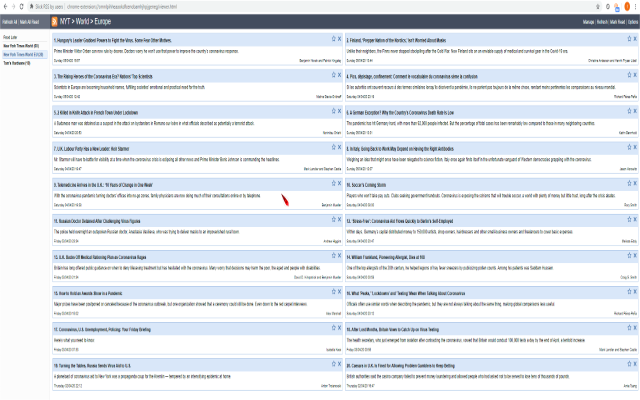Click X on article 12 Stress-free Coronavirus Aid
This screenshot has height=400, width=640.
coord(635,219)
